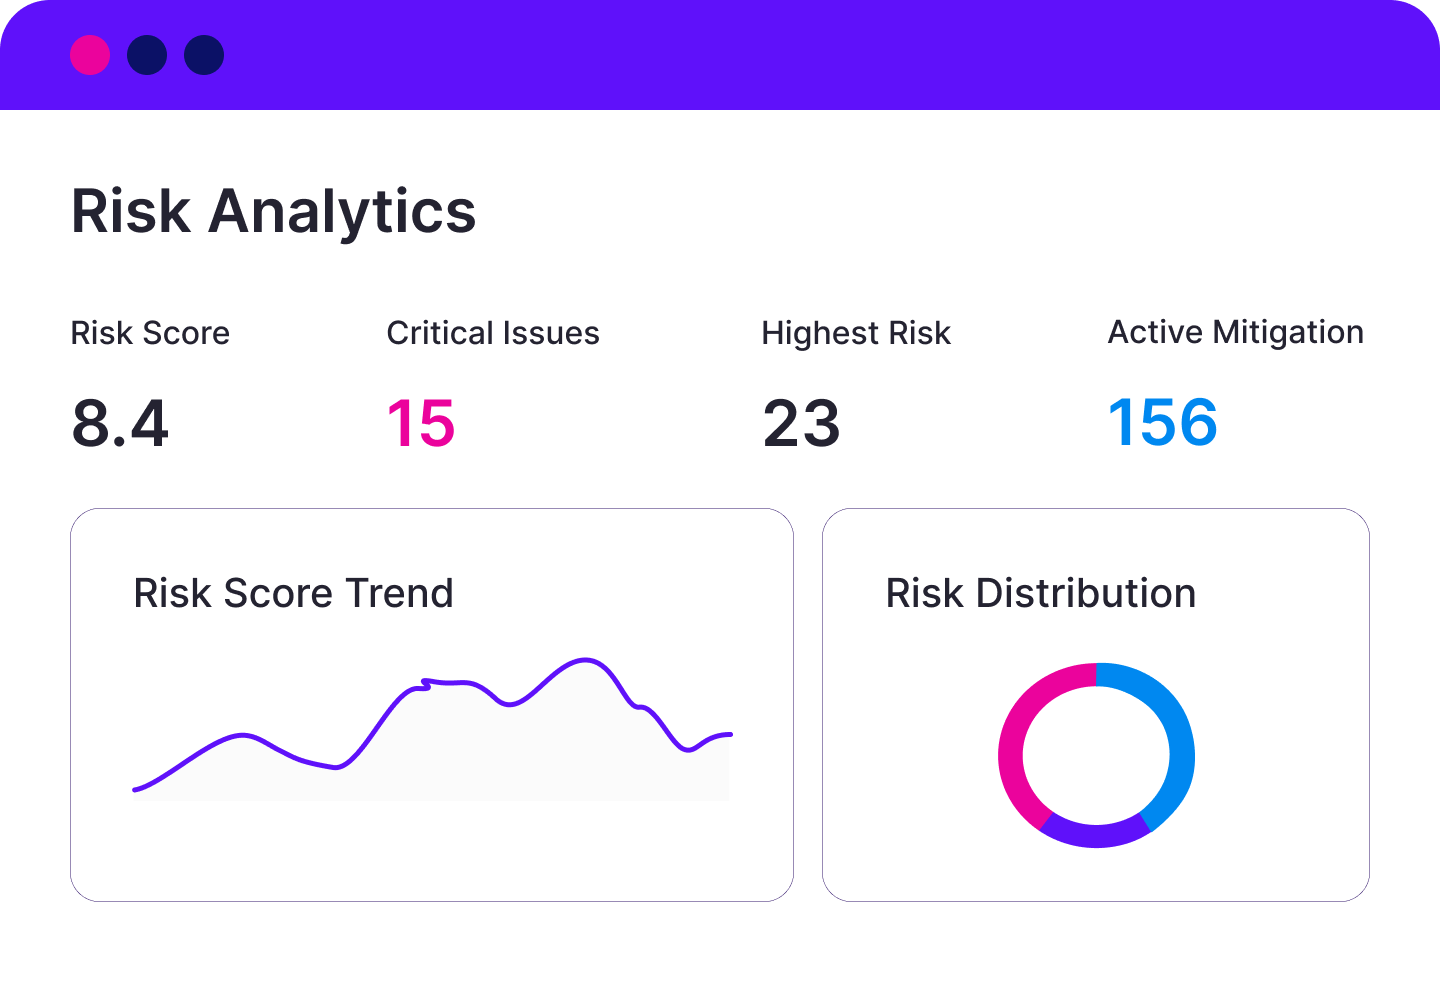Image resolution: width=1440 pixels, height=989 pixels.
Task: Click the Risk Distribution card title
Action: [1040, 593]
